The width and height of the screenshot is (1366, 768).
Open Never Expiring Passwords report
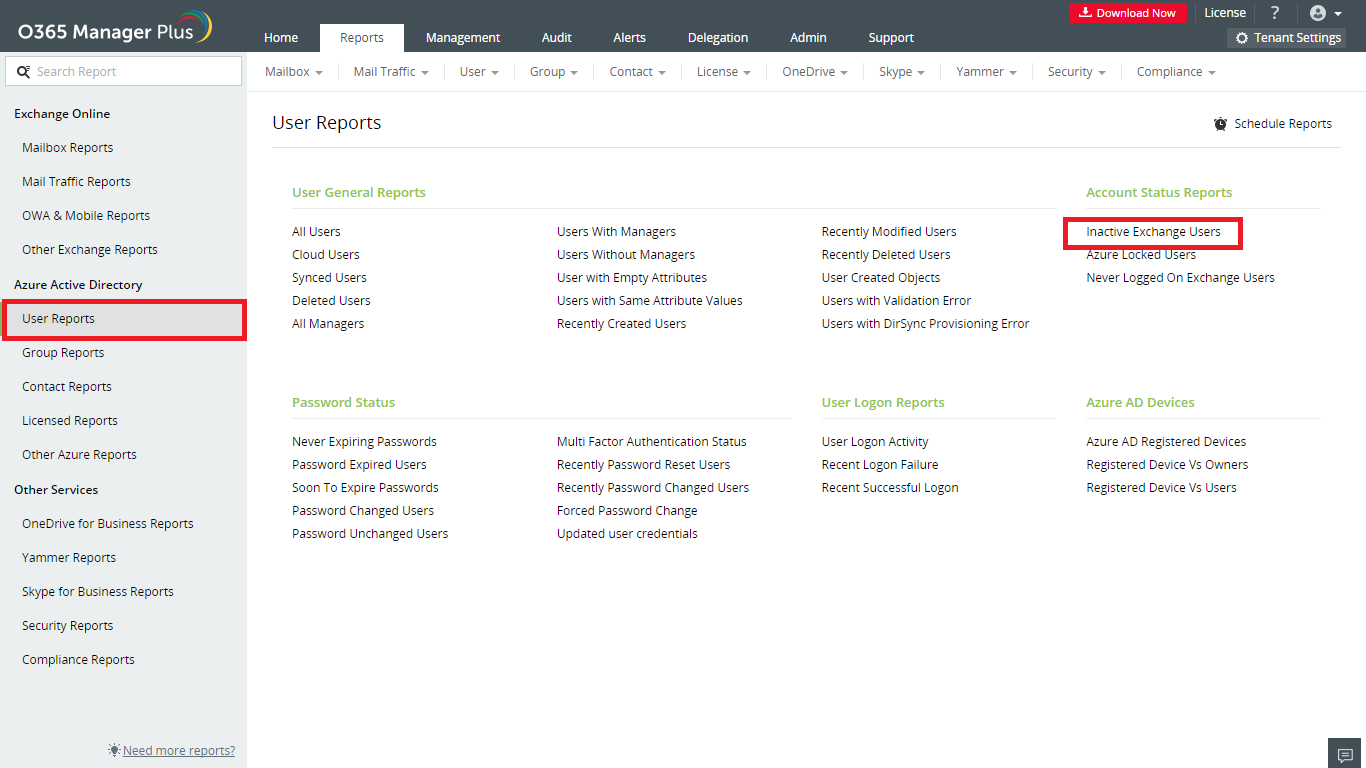(x=364, y=442)
